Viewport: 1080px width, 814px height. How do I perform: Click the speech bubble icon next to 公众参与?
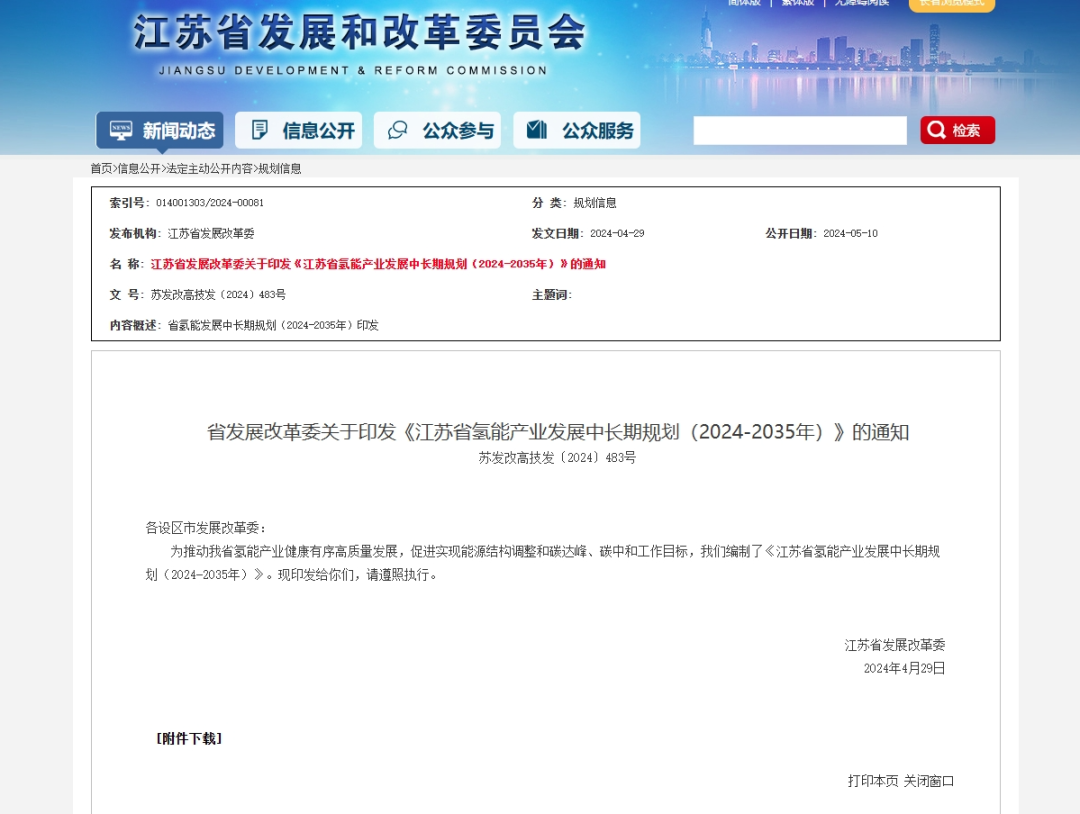(399, 129)
